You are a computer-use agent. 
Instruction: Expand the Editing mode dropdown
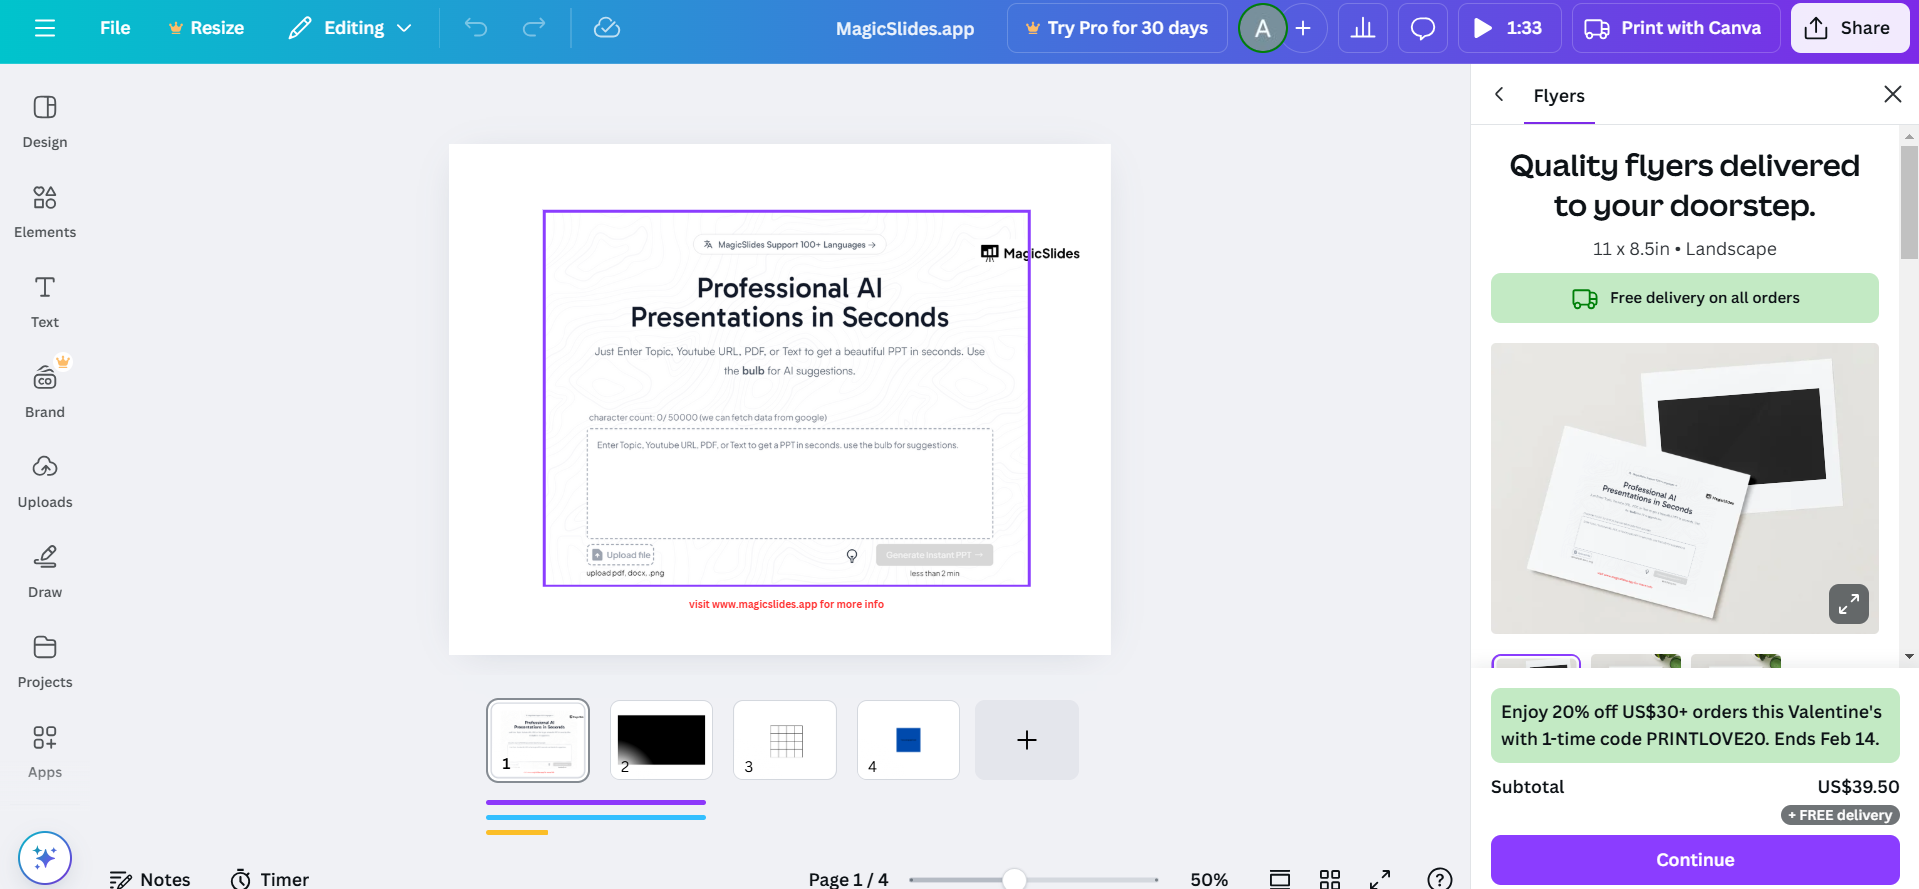coord(350,28)
